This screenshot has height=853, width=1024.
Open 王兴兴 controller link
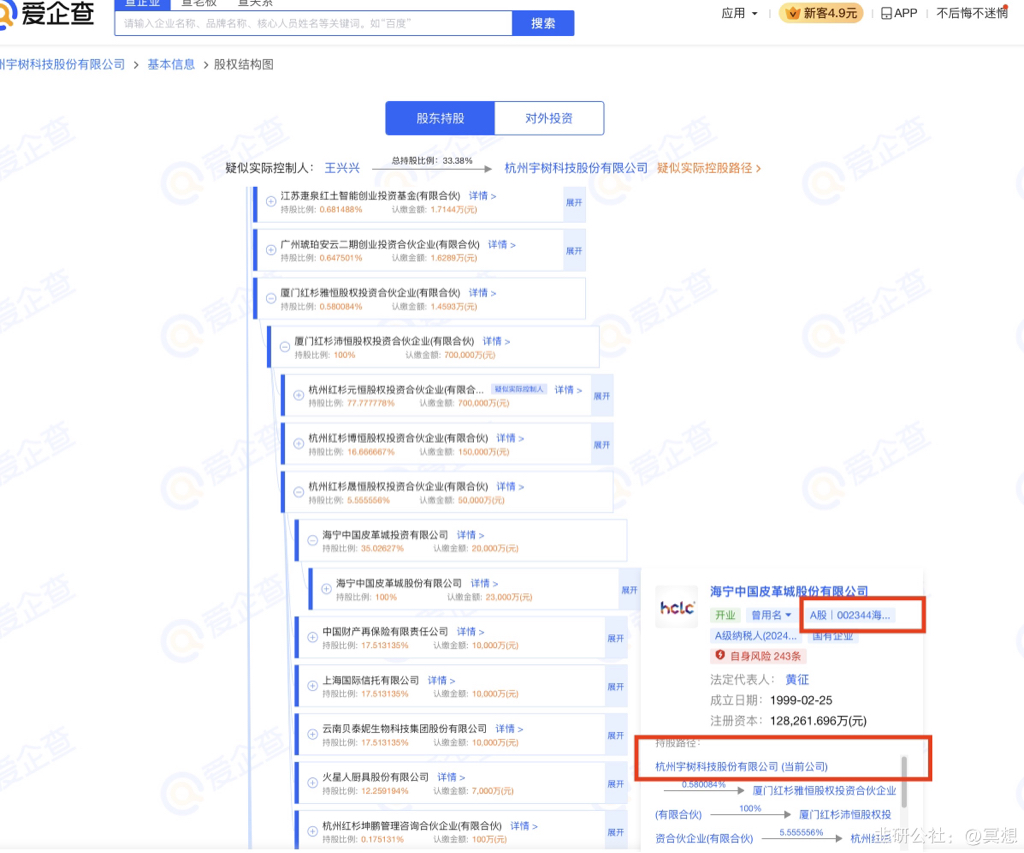[342, 168]
